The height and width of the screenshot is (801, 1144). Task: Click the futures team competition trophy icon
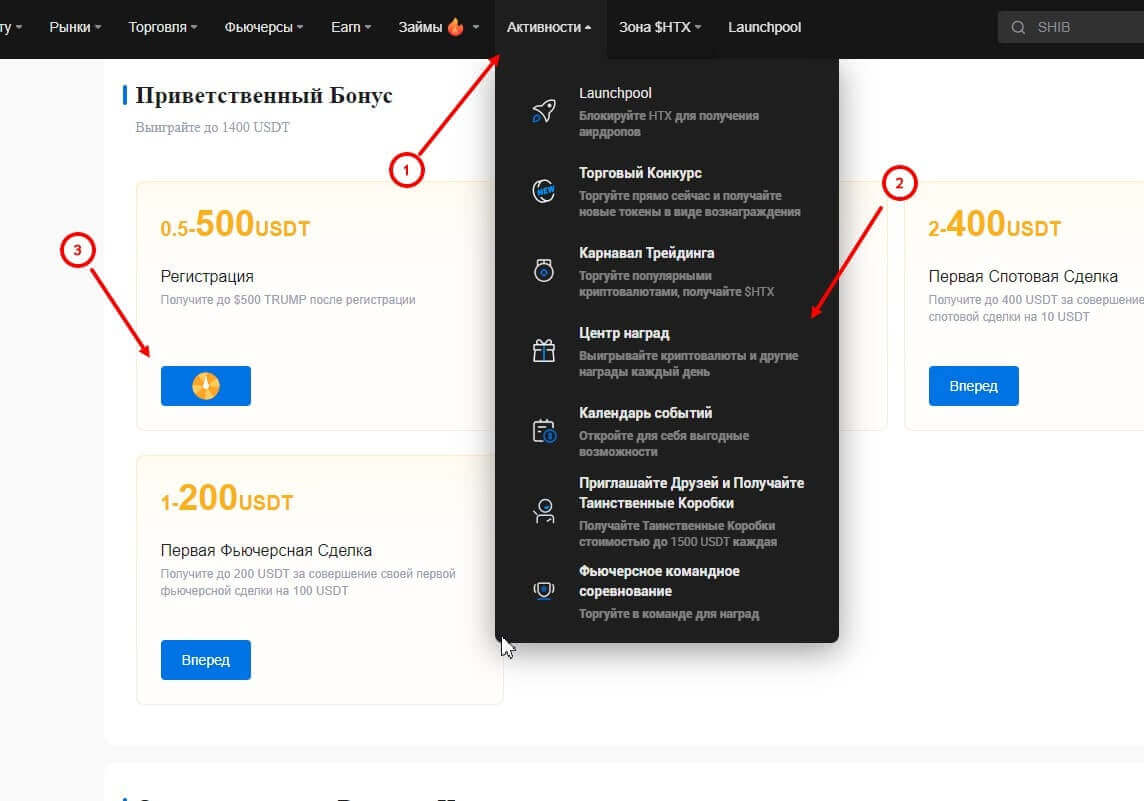(x=544, y=591)
